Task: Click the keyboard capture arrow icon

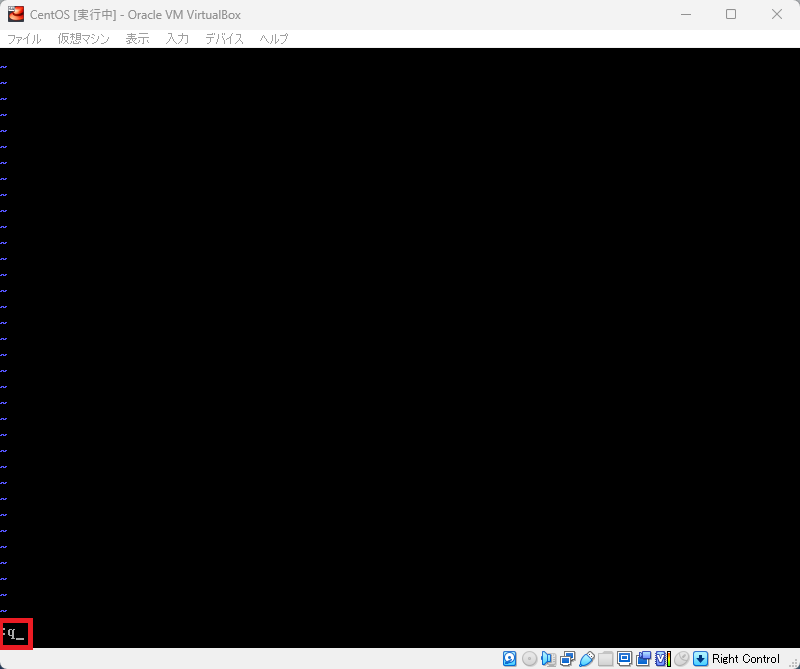Action: point(701,659)
